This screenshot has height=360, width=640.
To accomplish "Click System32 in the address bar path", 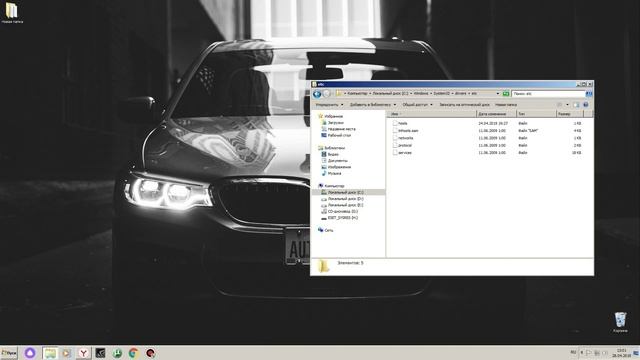I will click(x=441, y=93).
